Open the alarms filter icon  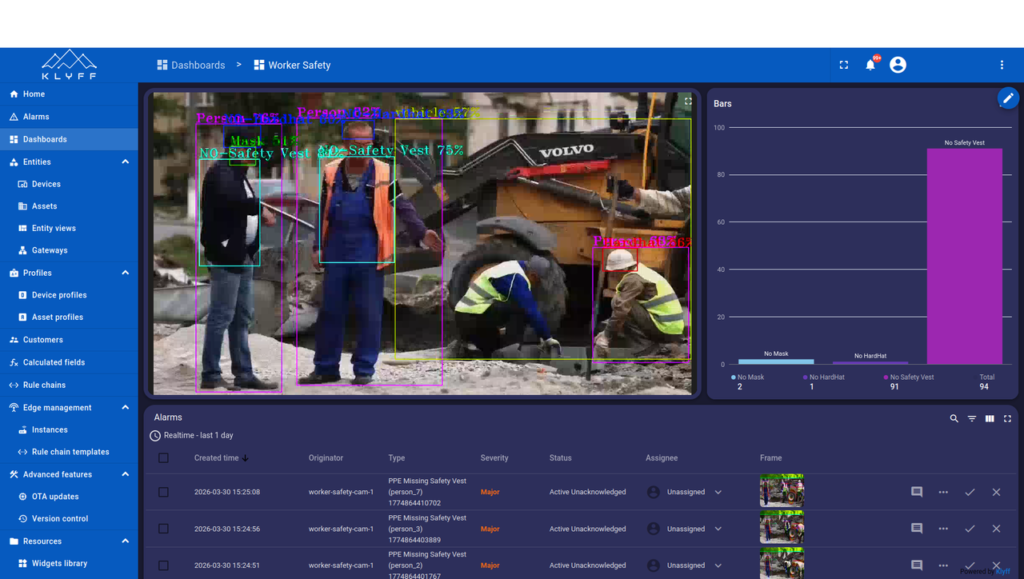(x=972, y=419)
